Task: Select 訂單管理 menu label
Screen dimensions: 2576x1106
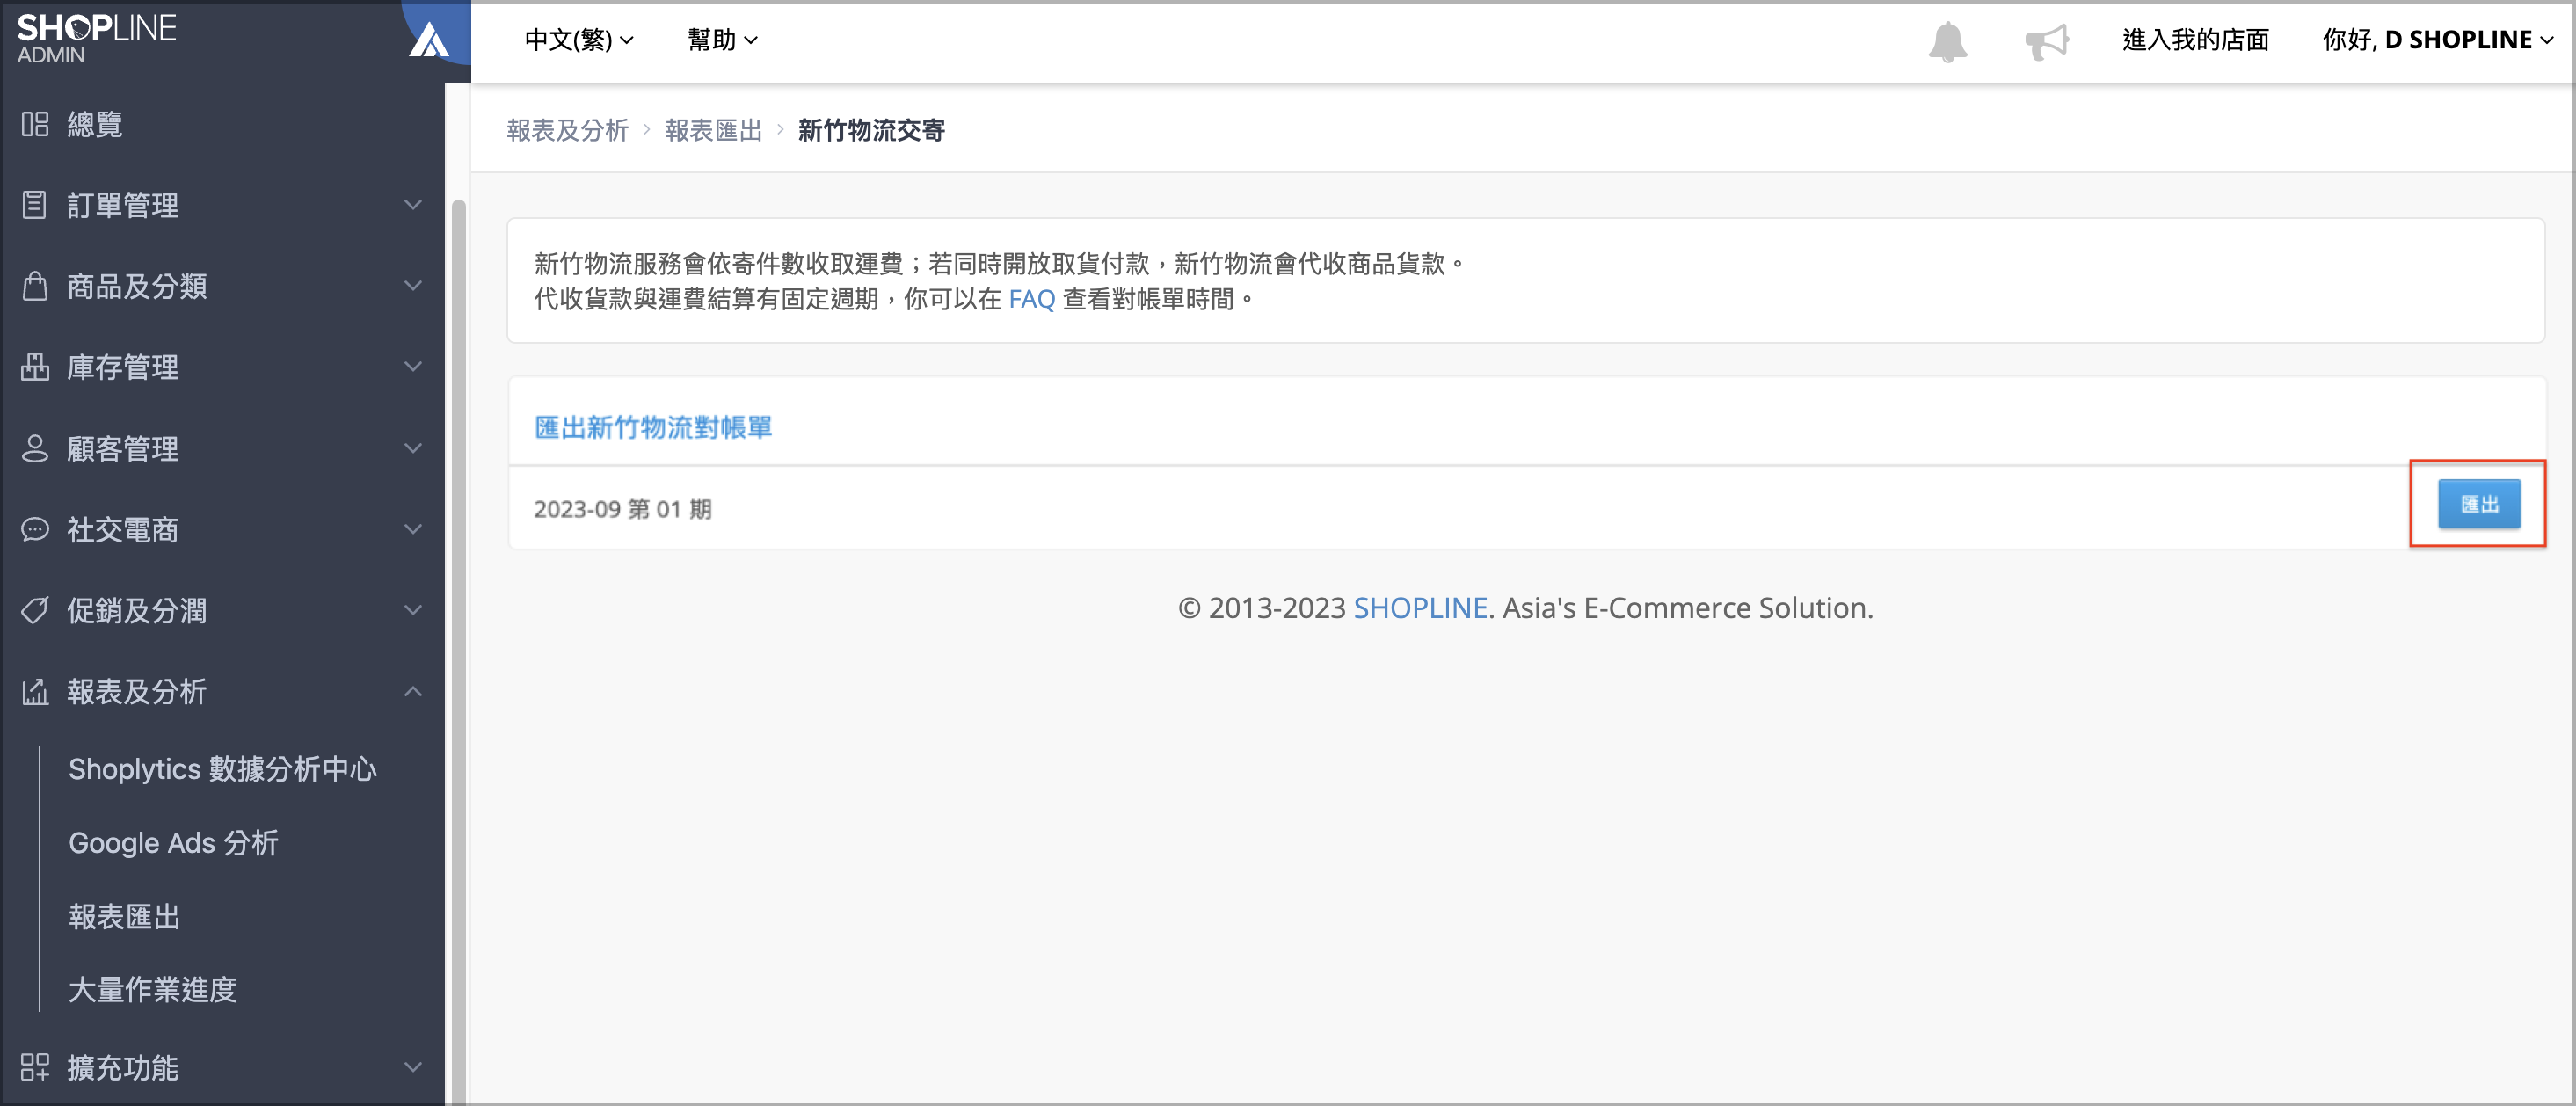Action: coord(123,205)
